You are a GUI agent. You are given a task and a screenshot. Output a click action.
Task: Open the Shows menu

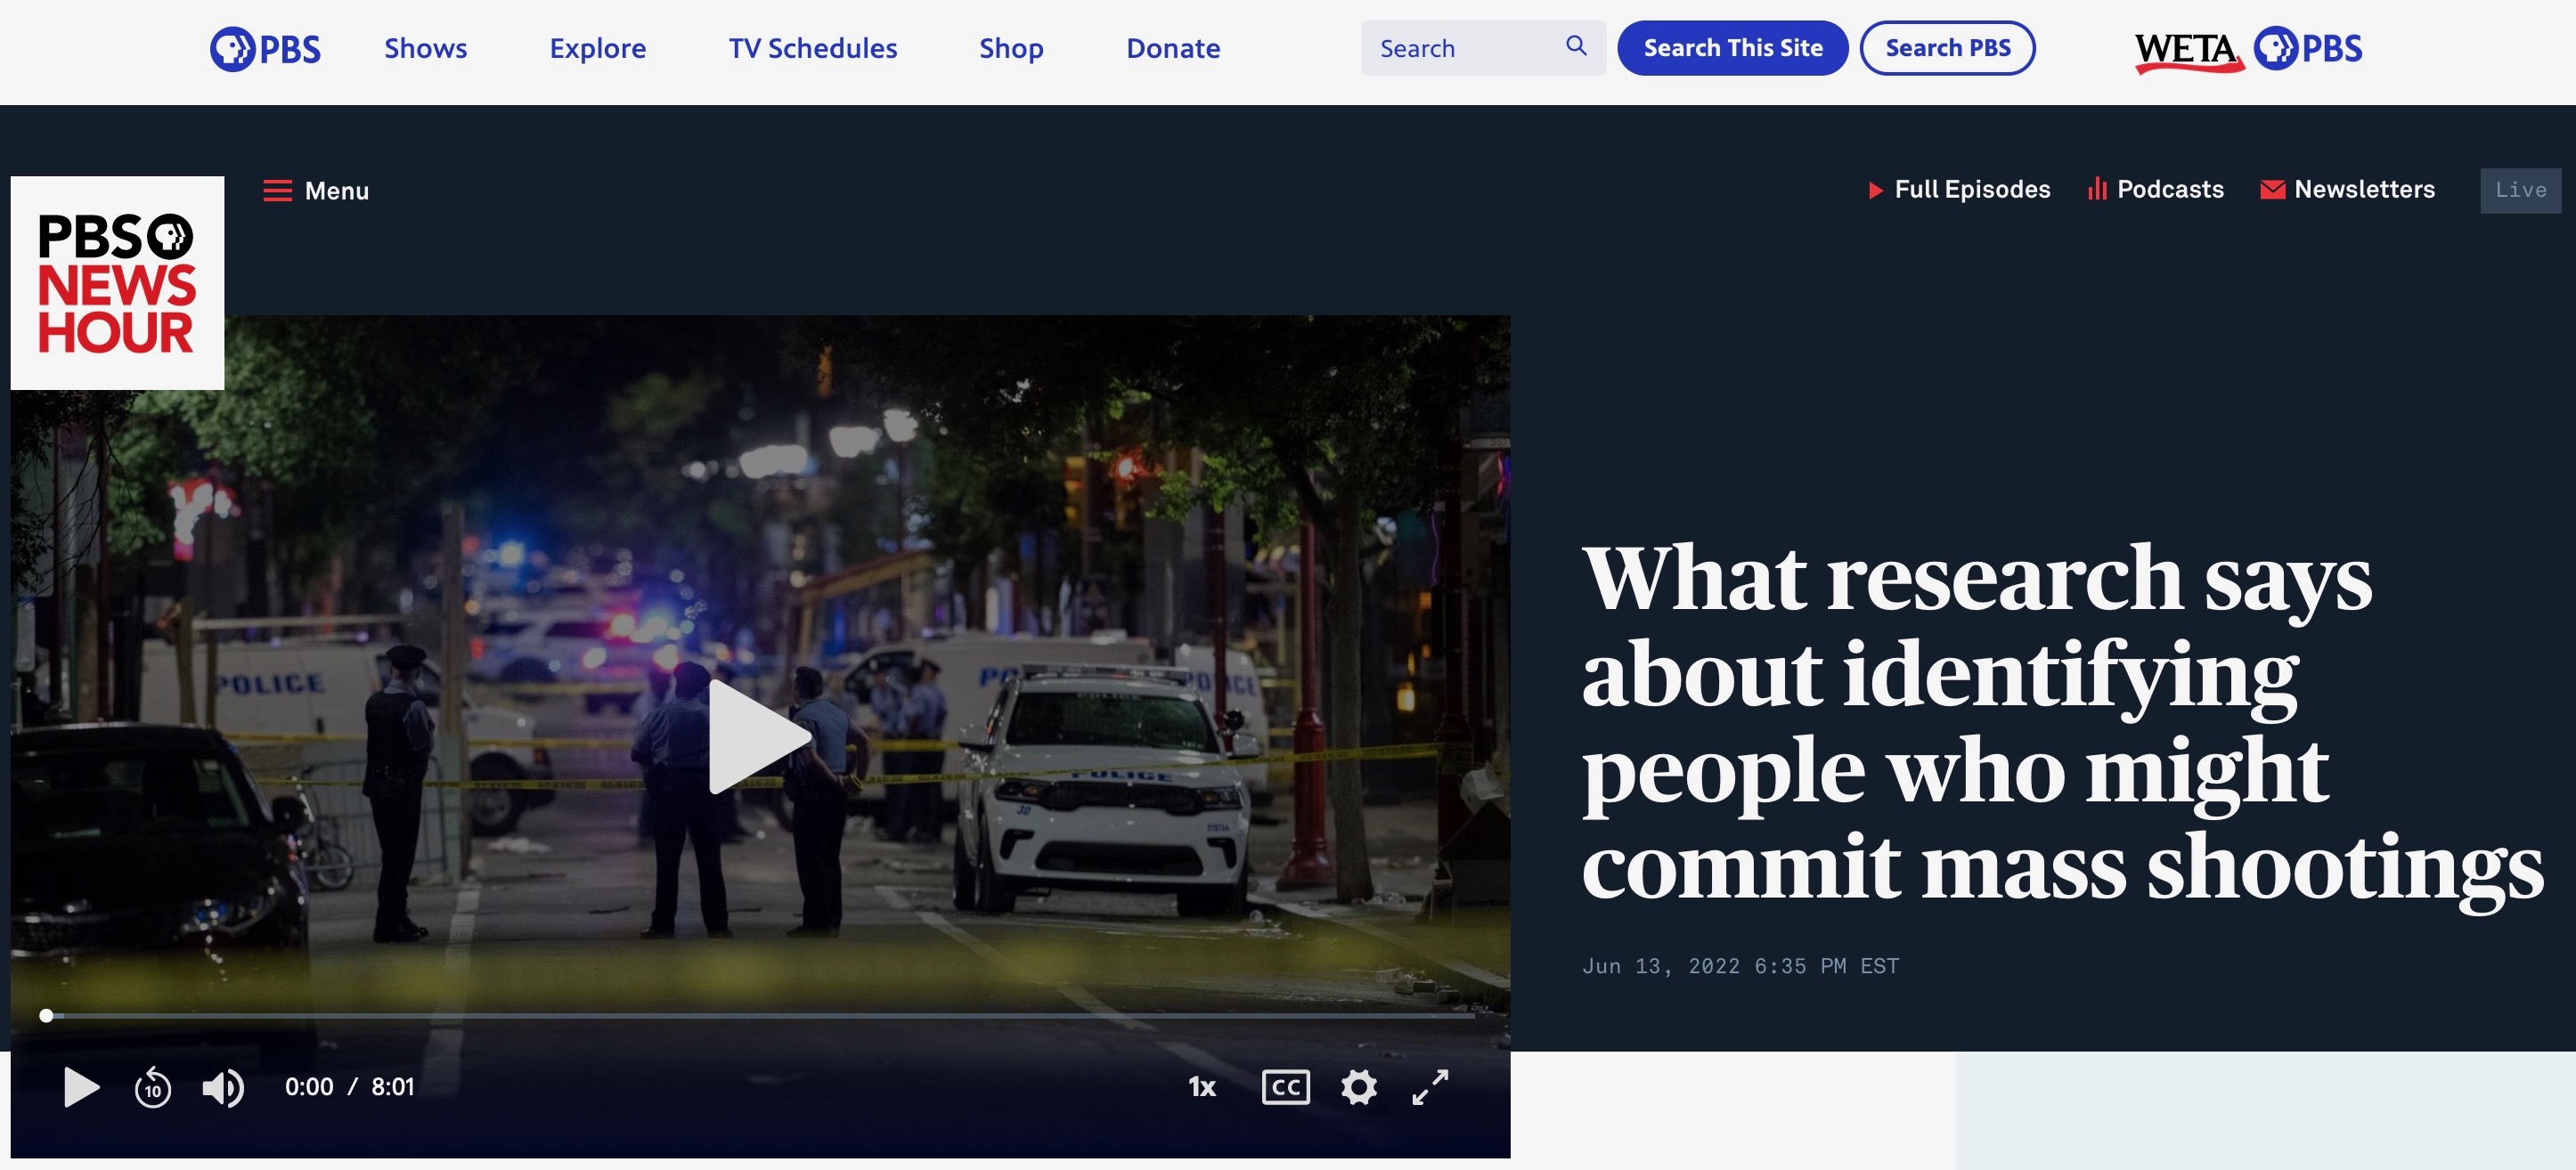425,48
